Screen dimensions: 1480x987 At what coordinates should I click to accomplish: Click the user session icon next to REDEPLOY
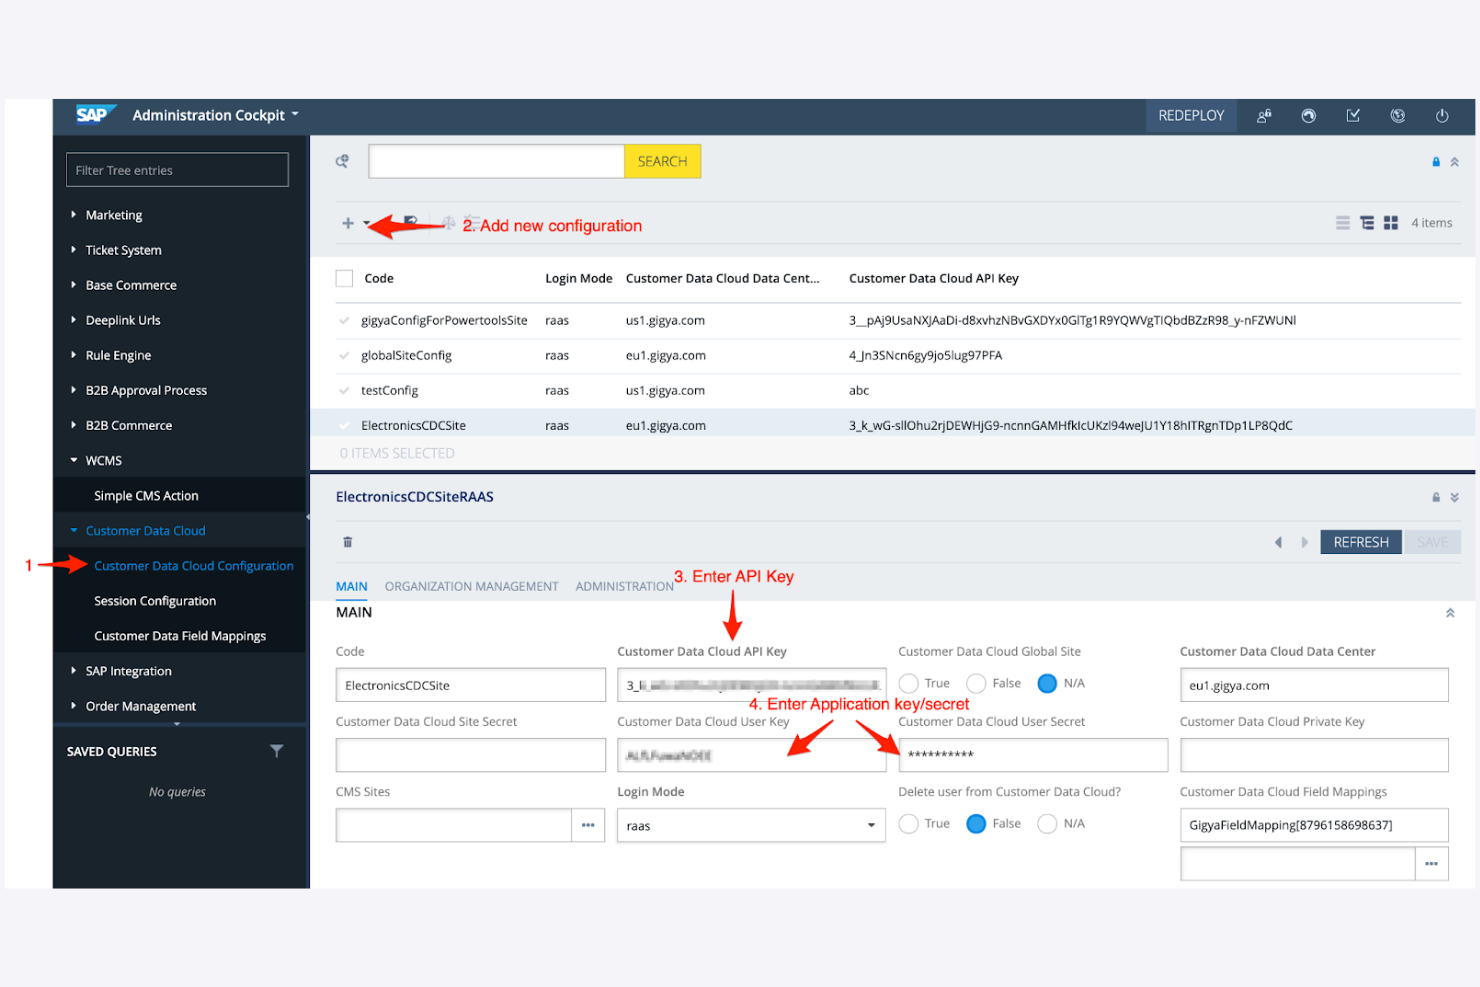(x=1263, y=115)
